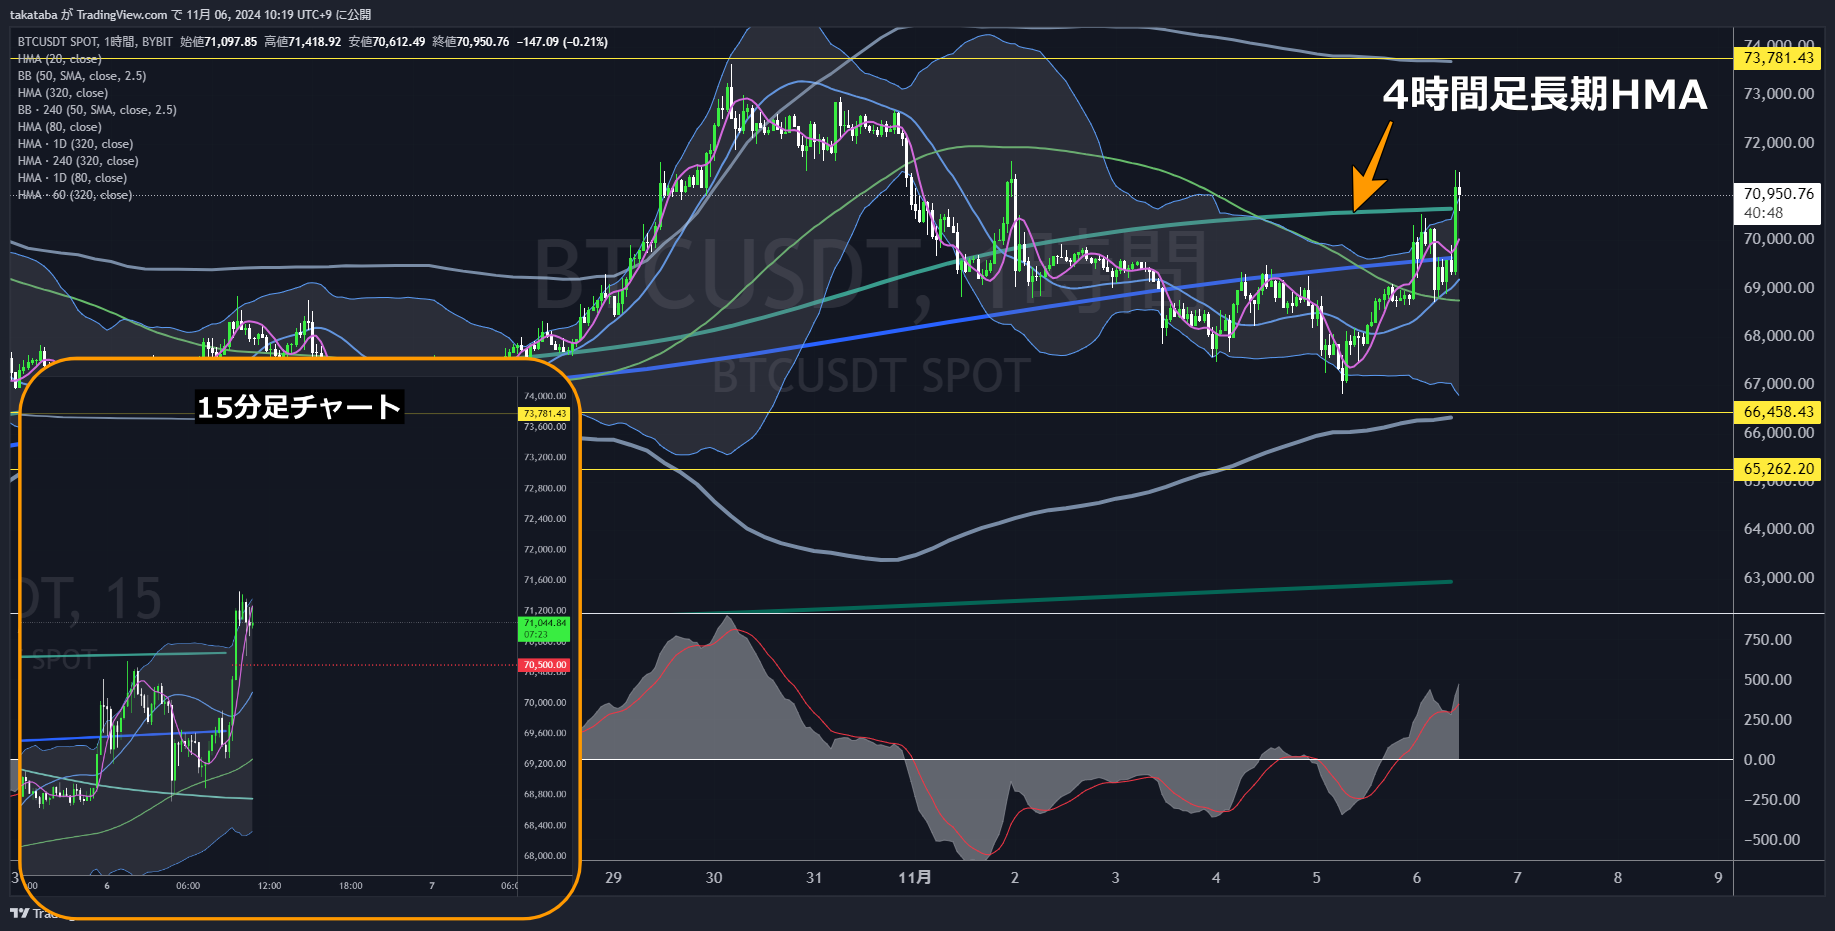Screen dimensions: 1835x931
Task: Click the 11月 label on time axis
Action: 914,878
